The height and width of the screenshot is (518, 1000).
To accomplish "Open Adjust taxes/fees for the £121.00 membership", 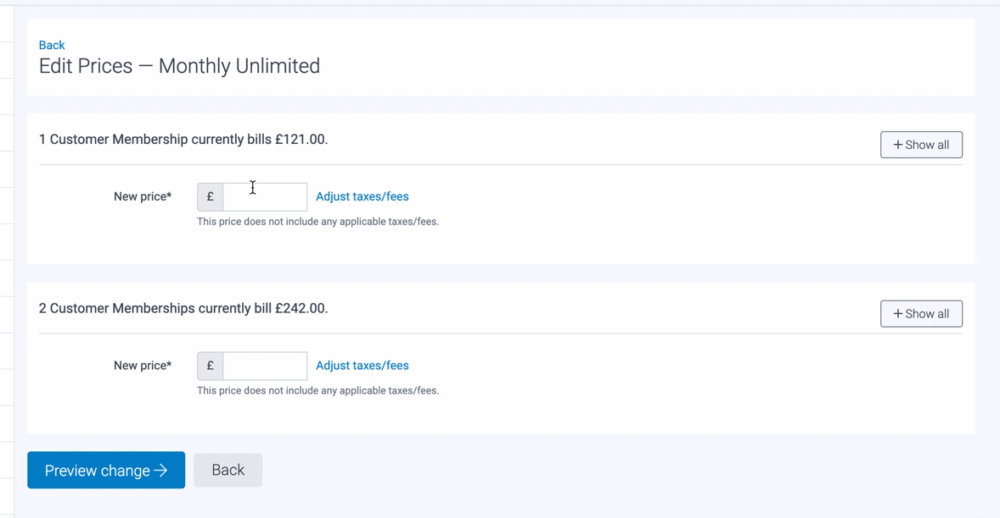I will click(362, 197).
